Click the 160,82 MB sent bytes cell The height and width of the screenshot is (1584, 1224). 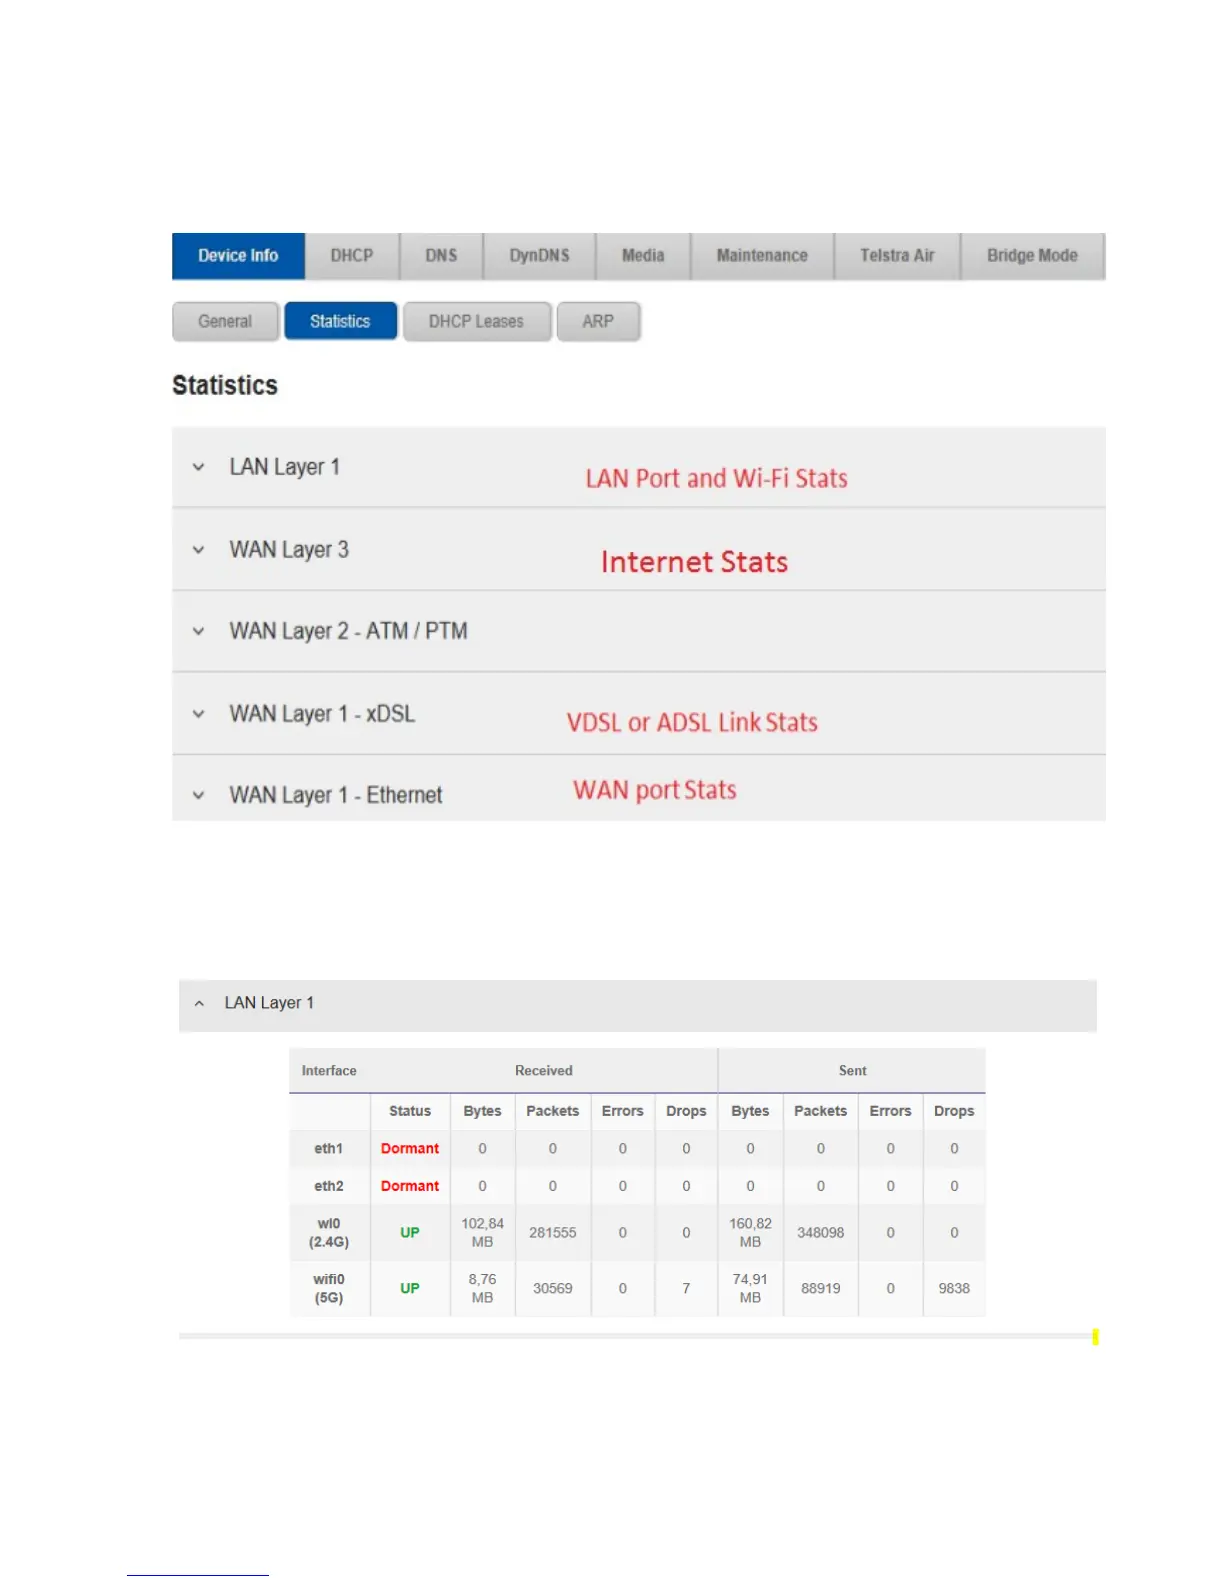pyautogui.click(x=750, y=1233)
